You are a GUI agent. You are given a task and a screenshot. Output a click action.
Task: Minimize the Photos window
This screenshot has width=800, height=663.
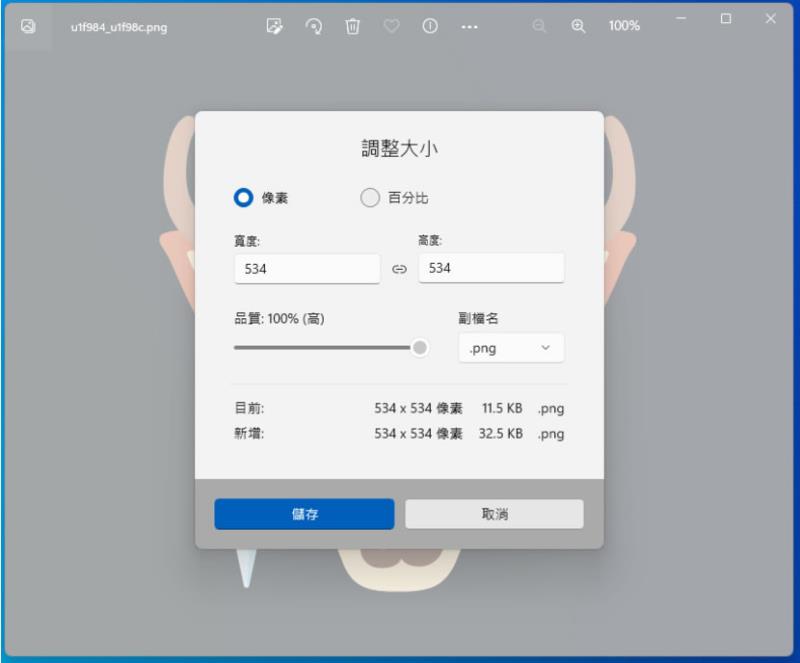[681, 19]
